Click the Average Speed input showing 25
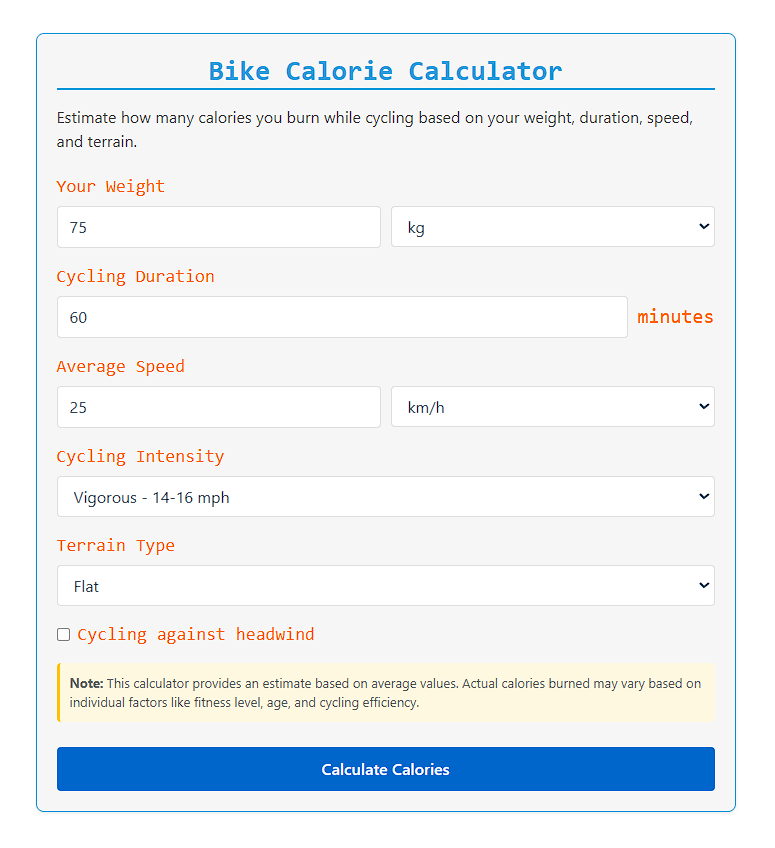775x848 pixels. click(218, 406)
